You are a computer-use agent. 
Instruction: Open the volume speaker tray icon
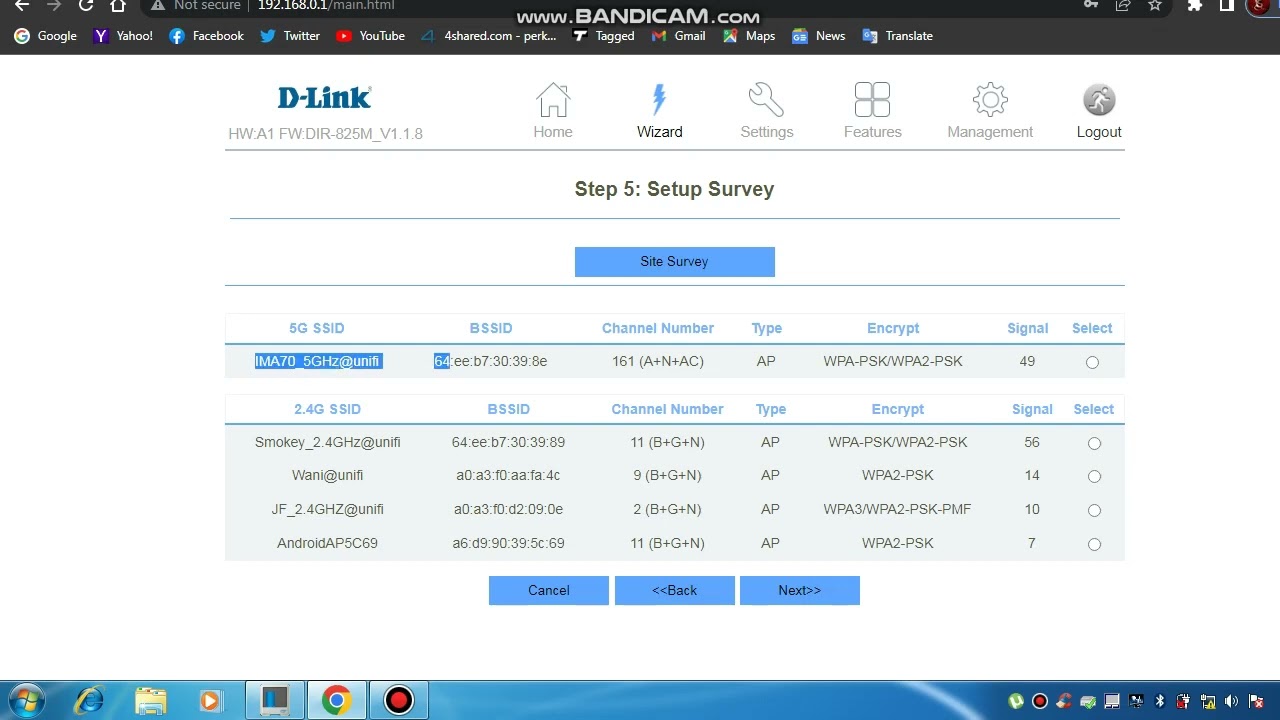[1231, 701]
